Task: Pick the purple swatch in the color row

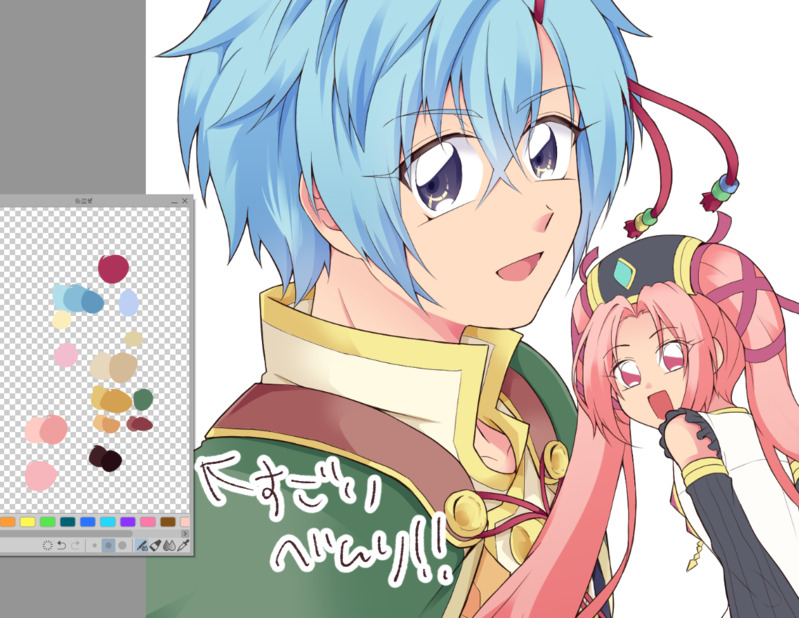Action: [x=128, y=522]
